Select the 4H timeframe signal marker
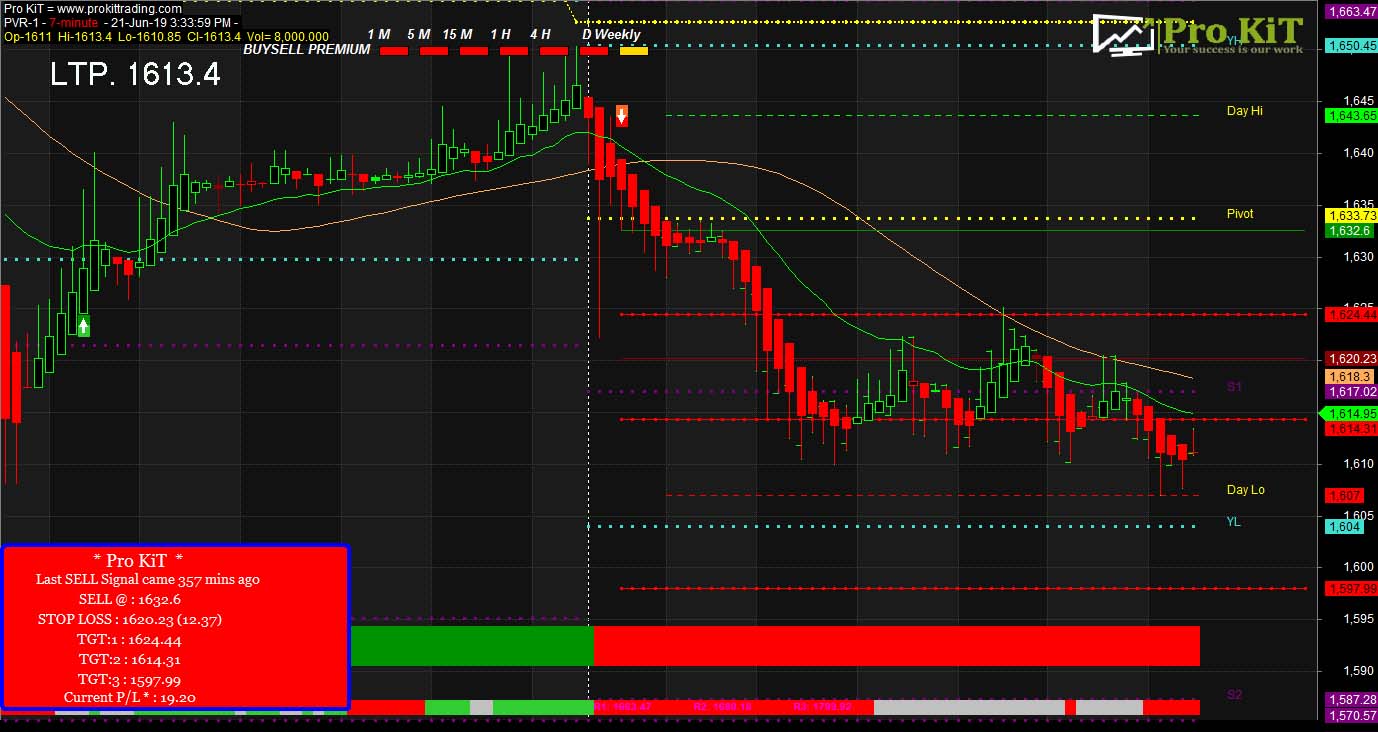Viewport: 1378px width, 732px height. click(551, 48)
